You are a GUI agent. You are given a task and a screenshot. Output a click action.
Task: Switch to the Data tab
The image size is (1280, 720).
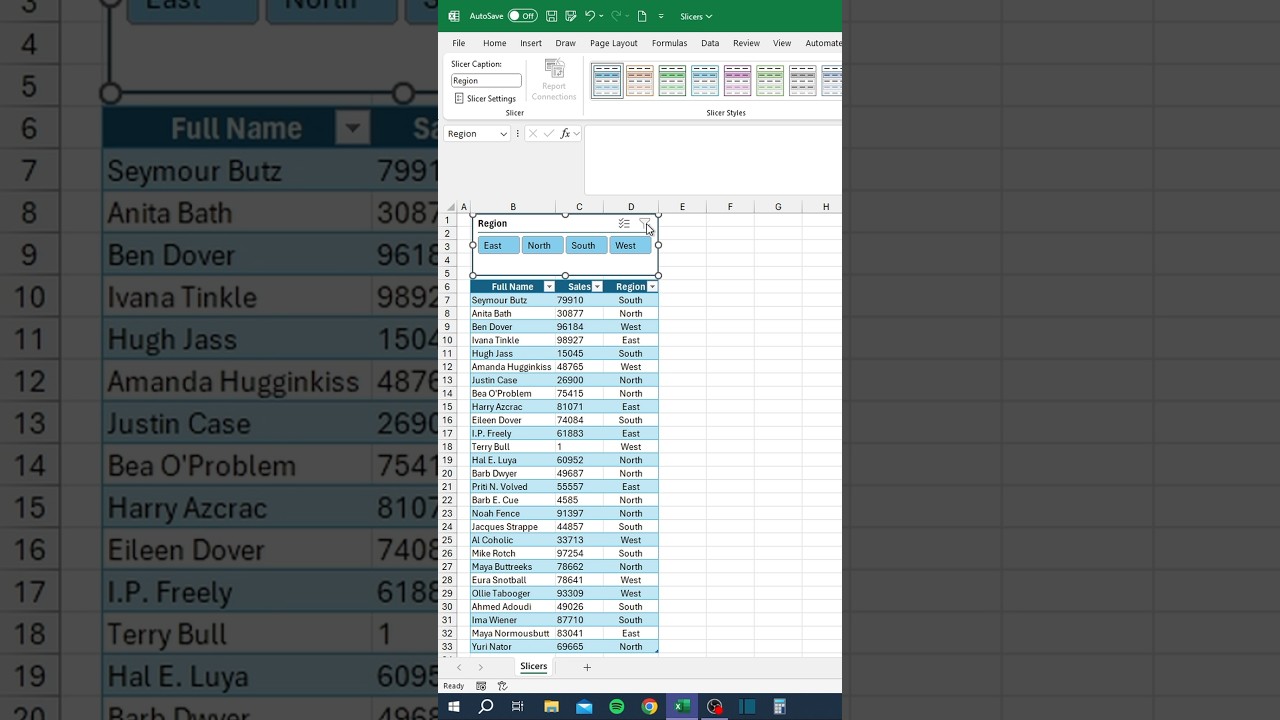[x=710, y=43]
